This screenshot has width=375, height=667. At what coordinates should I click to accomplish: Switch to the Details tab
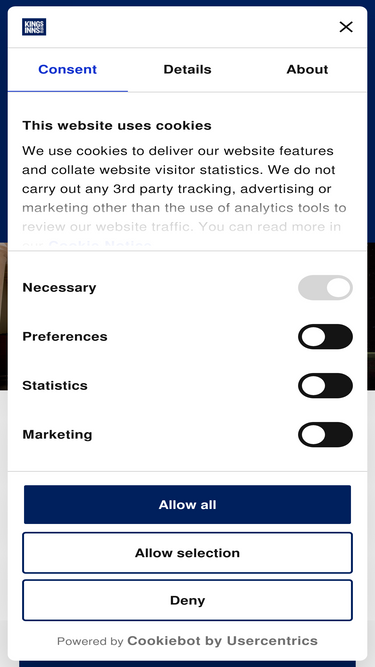click(188, 70)
